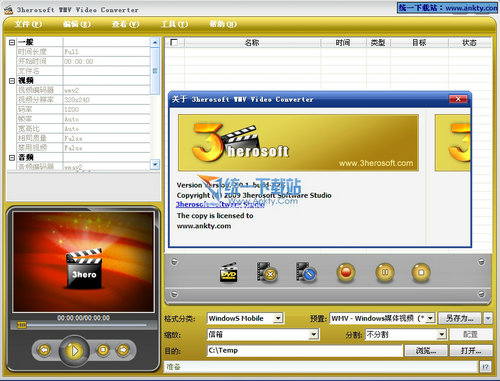Click the 宽高比 value Auto
Screen dimensions: 500x381
[106, 129]
